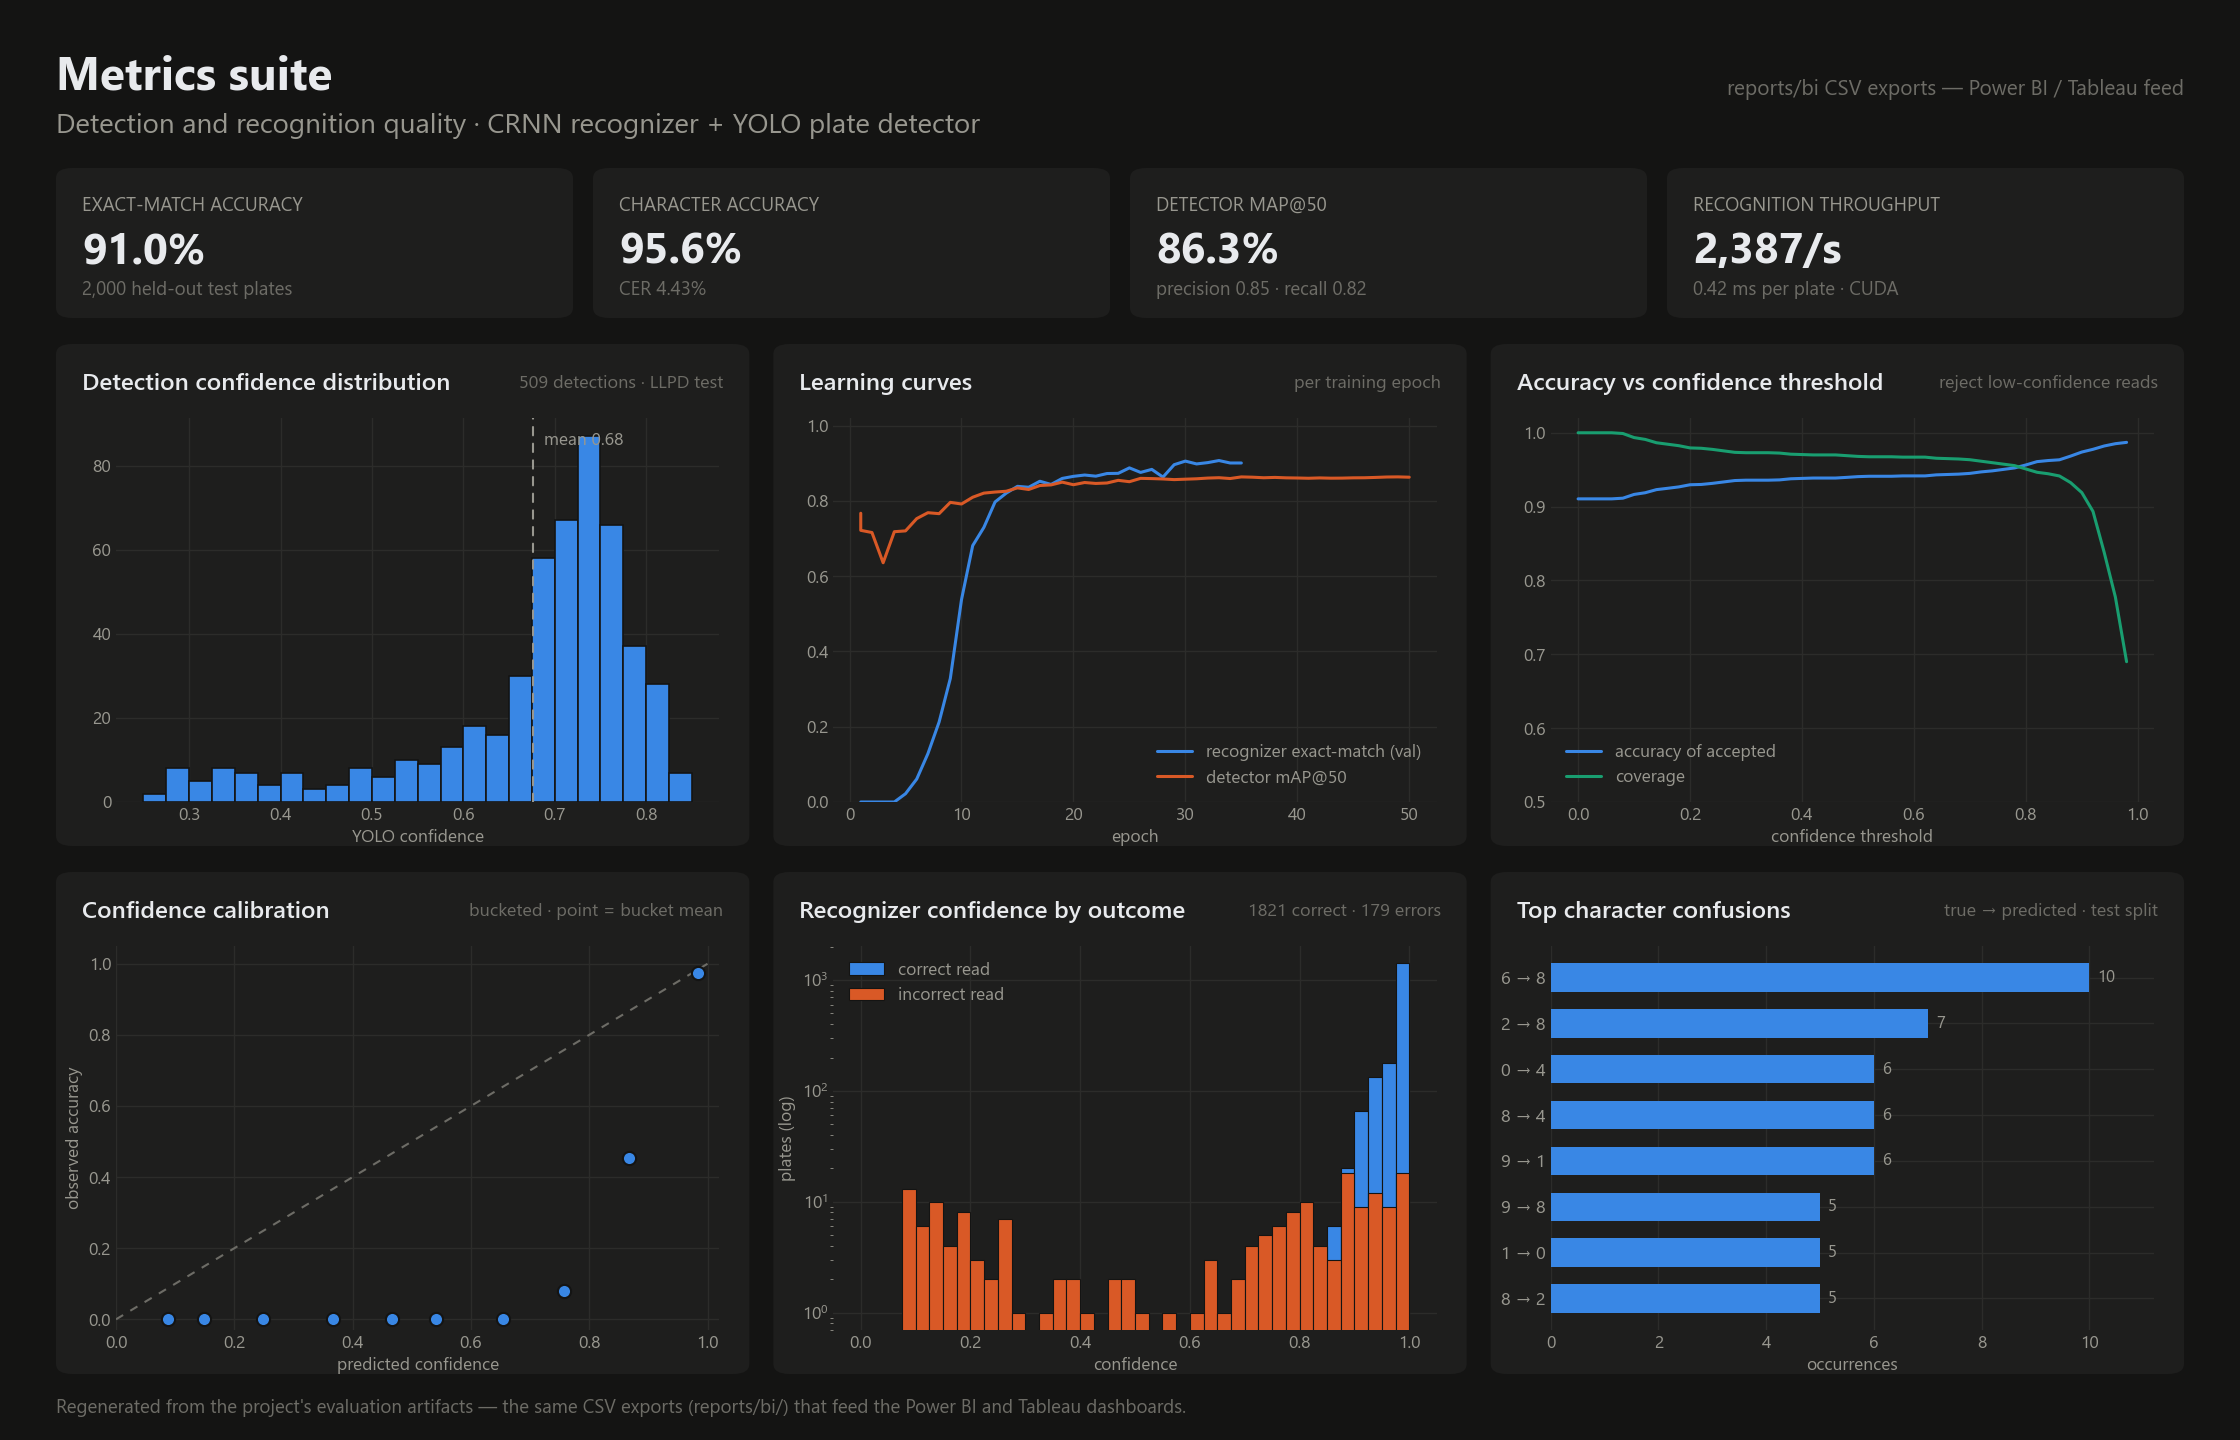Toggle the detector mAP@50 legend entry
Screen dimensions: 2240x1440
point(1252,777)
